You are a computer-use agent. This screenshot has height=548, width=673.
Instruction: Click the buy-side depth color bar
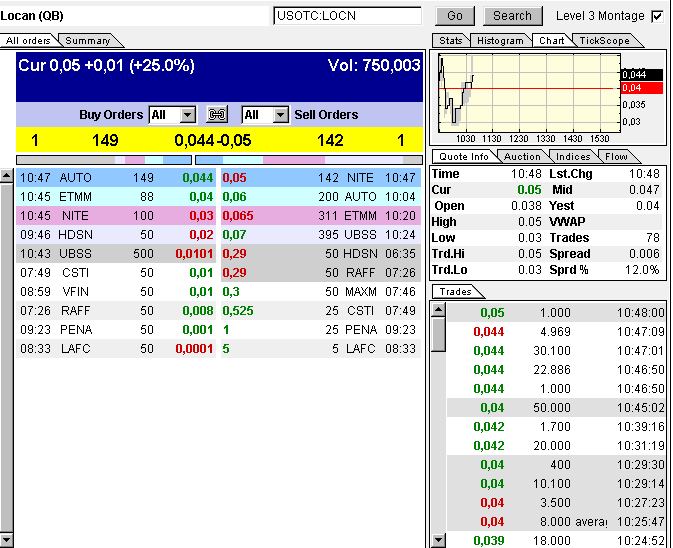(104, 160)
